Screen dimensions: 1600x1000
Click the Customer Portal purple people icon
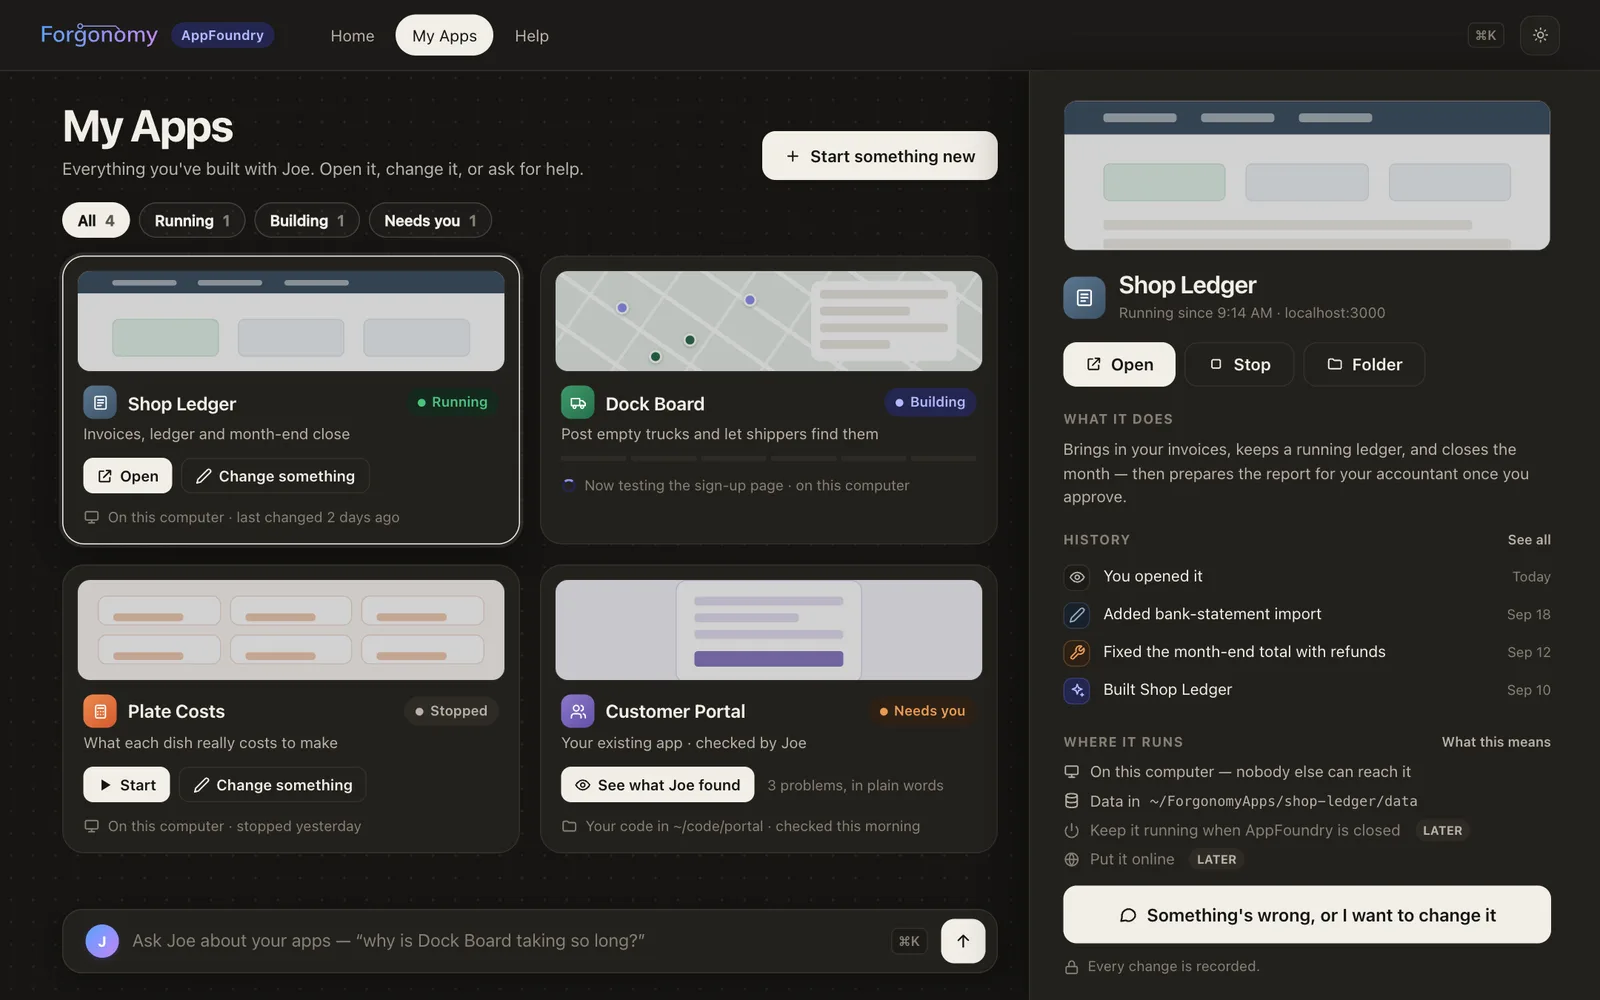click(x=578, y=711)
